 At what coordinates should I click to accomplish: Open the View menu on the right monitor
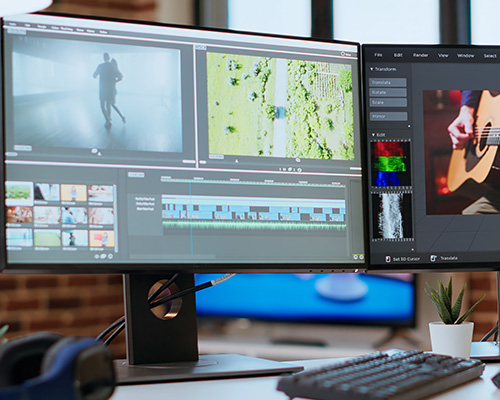(443, 55)
